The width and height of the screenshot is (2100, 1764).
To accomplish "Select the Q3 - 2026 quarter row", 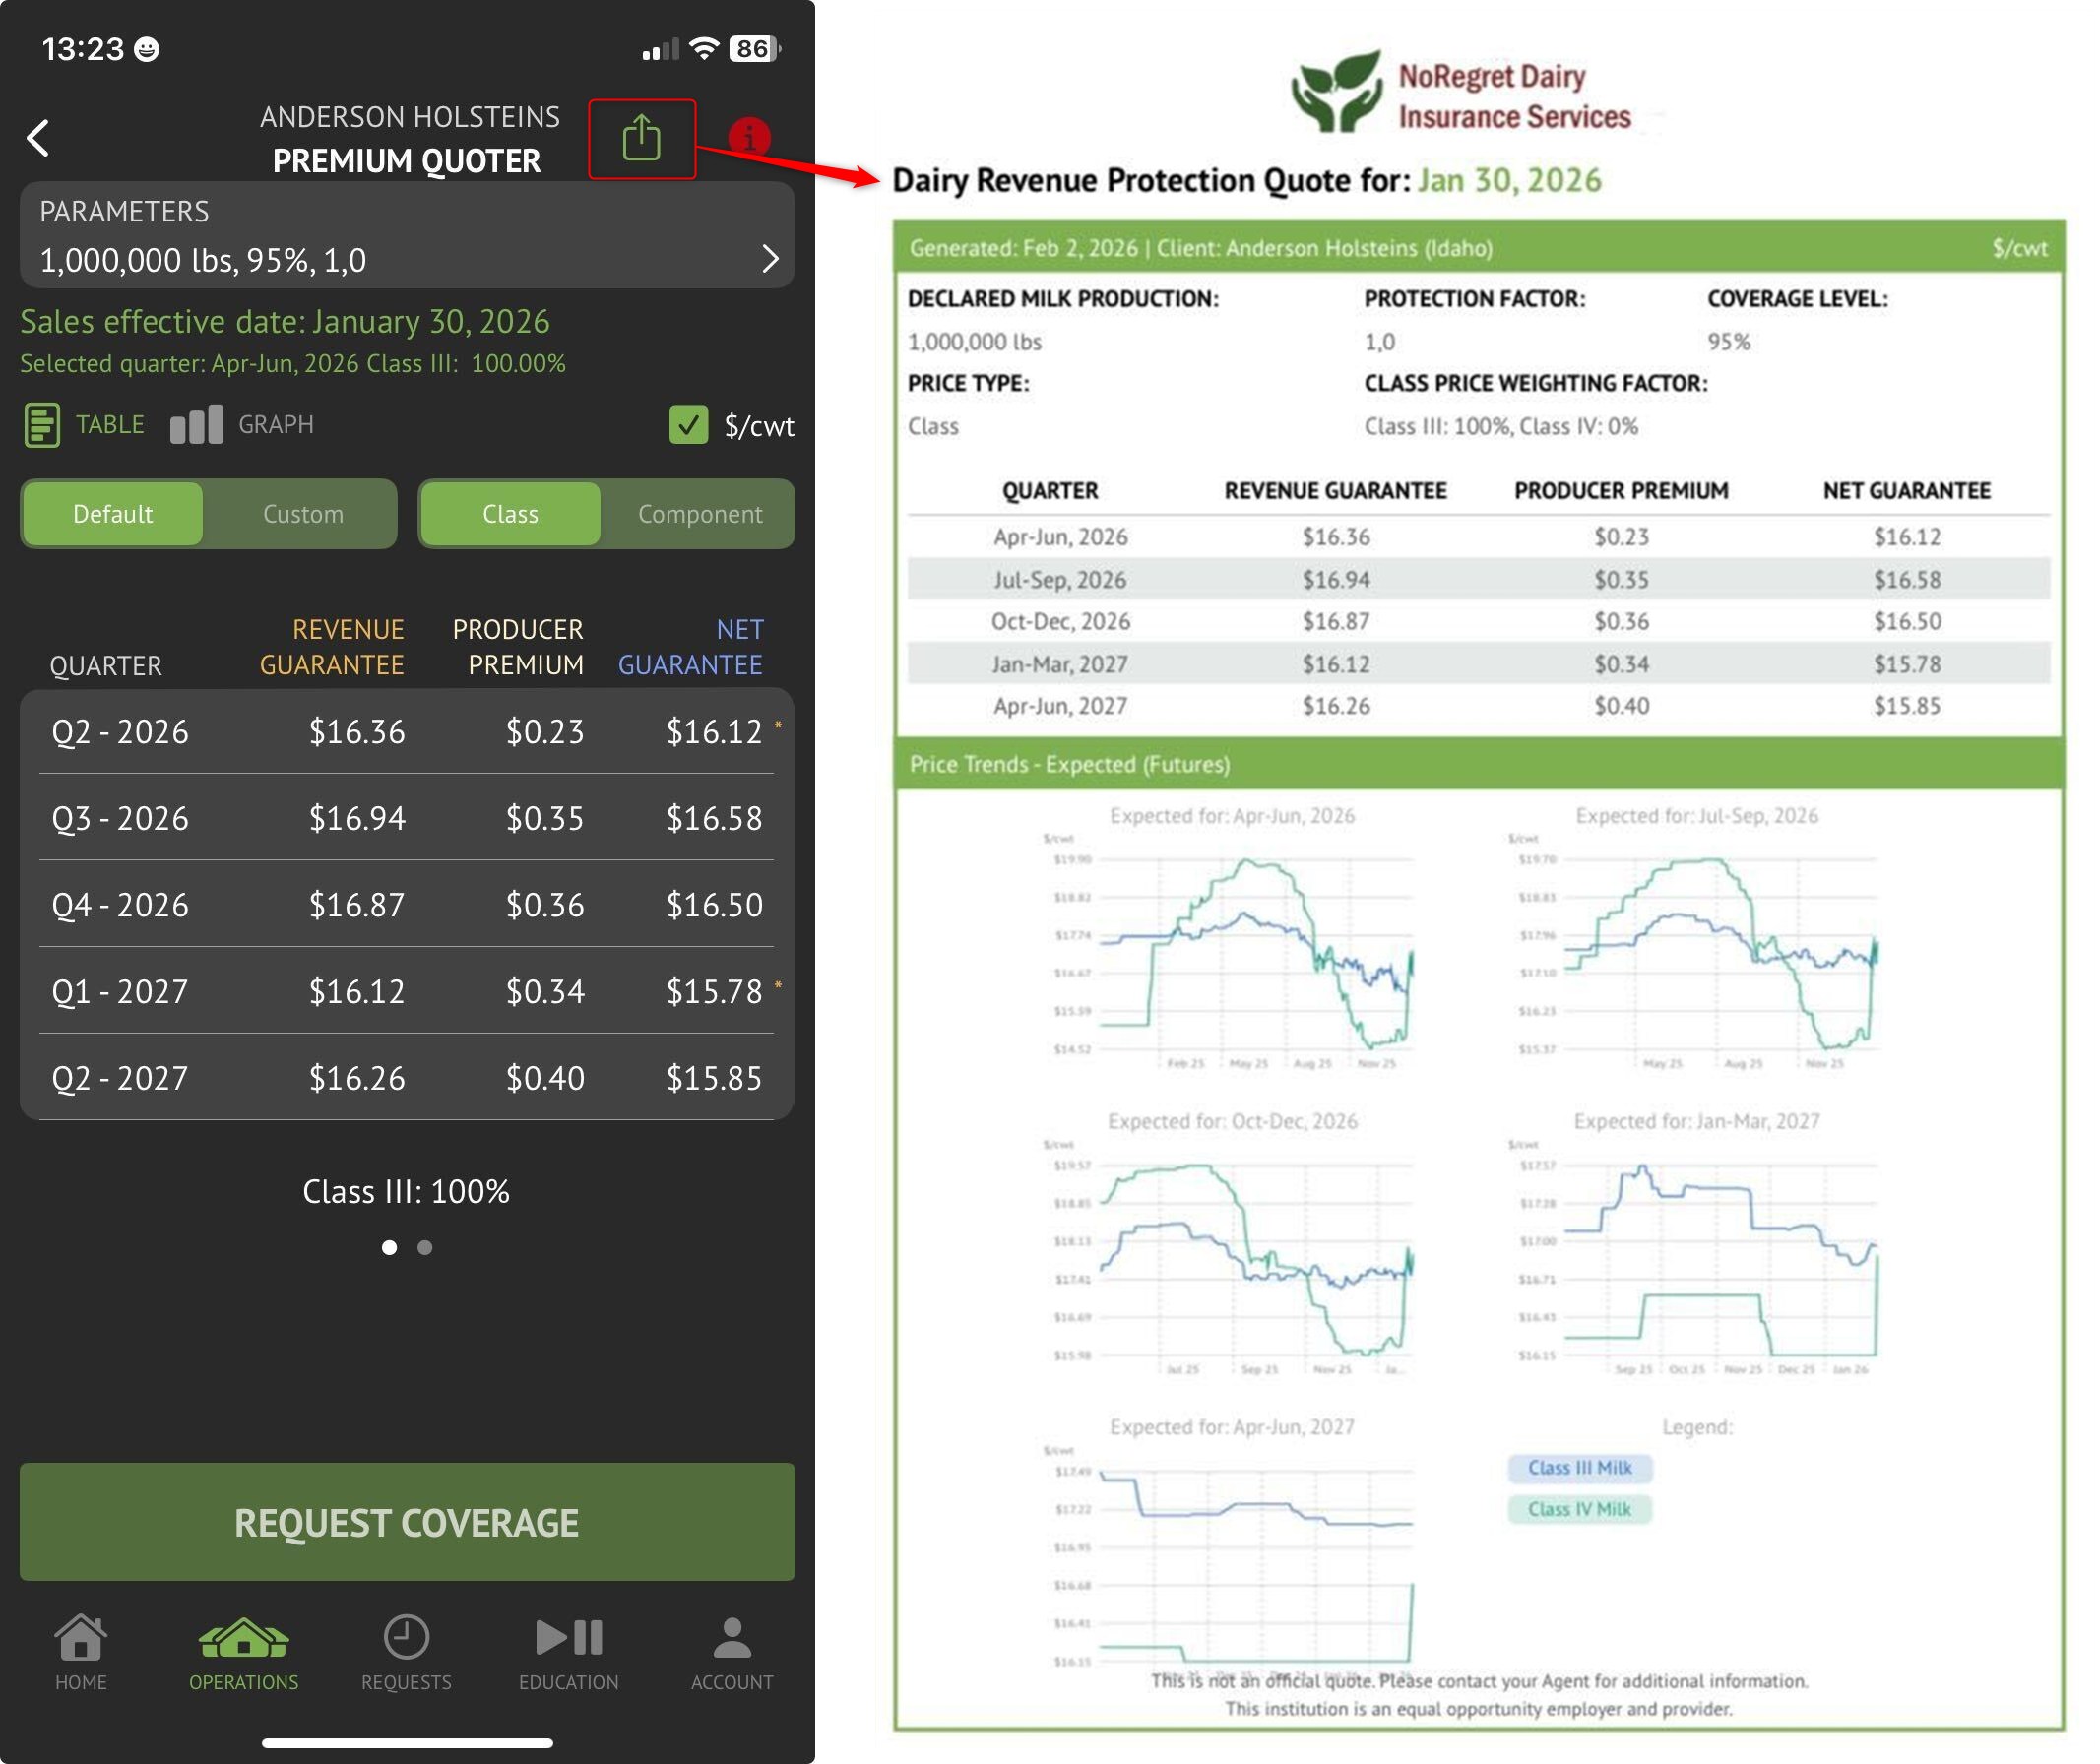I will coord(406,818).
